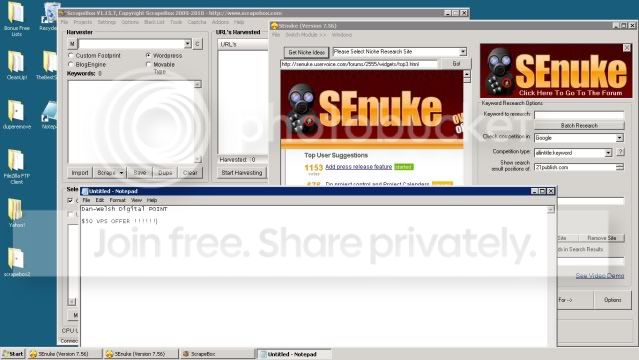
Task: Expand the Harvester footprint dropdown
Action: (x=187, y=44)
